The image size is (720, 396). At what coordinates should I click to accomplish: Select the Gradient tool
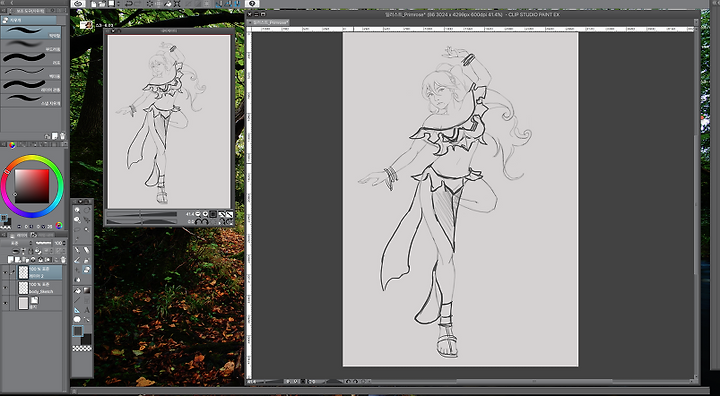87,290
